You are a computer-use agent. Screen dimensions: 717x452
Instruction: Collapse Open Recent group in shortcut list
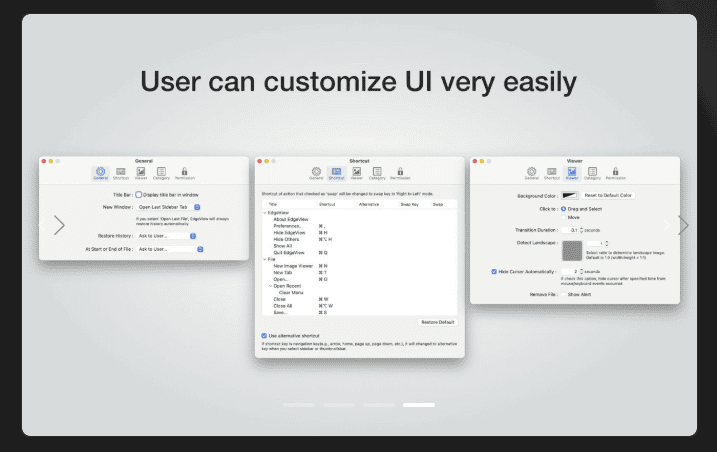pyautogui.click(x=270, y=286)
